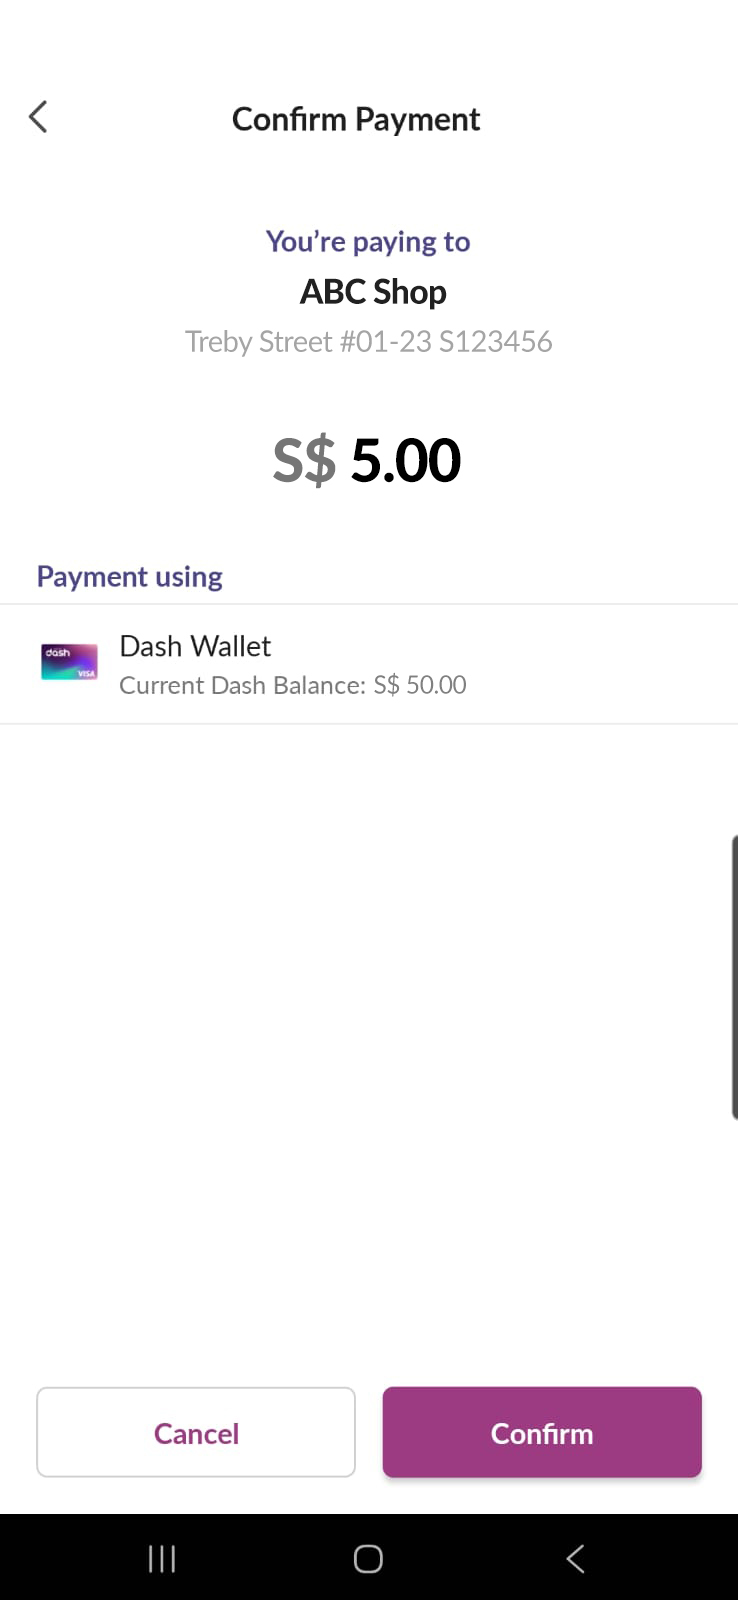Tap the Treby Street merchant address

(x=368, y=342)
